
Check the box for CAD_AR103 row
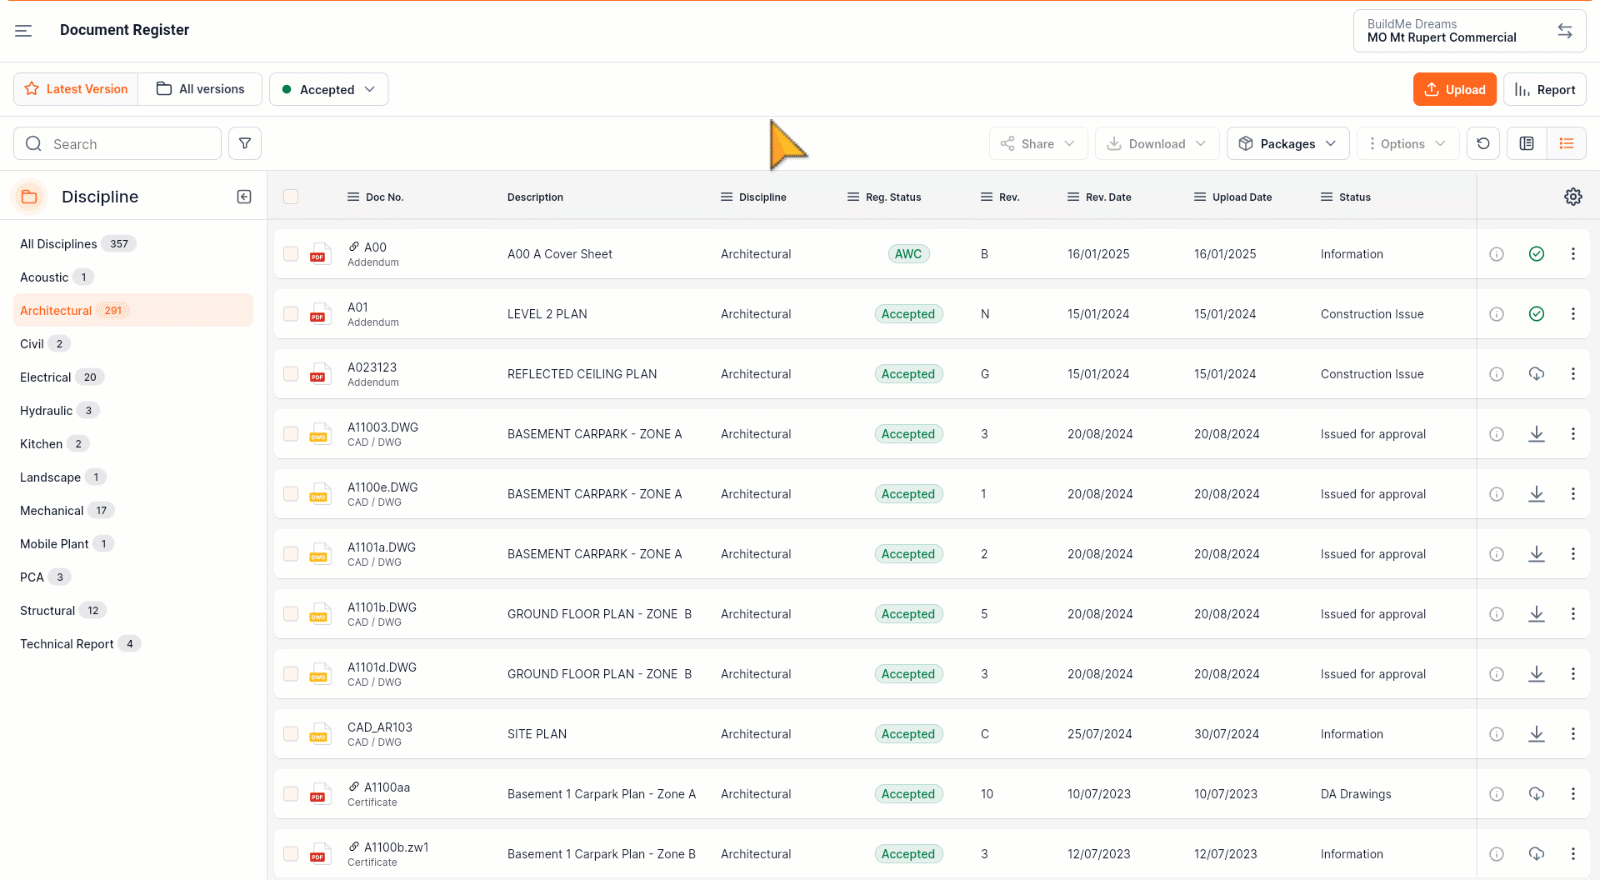pos(291,734)
